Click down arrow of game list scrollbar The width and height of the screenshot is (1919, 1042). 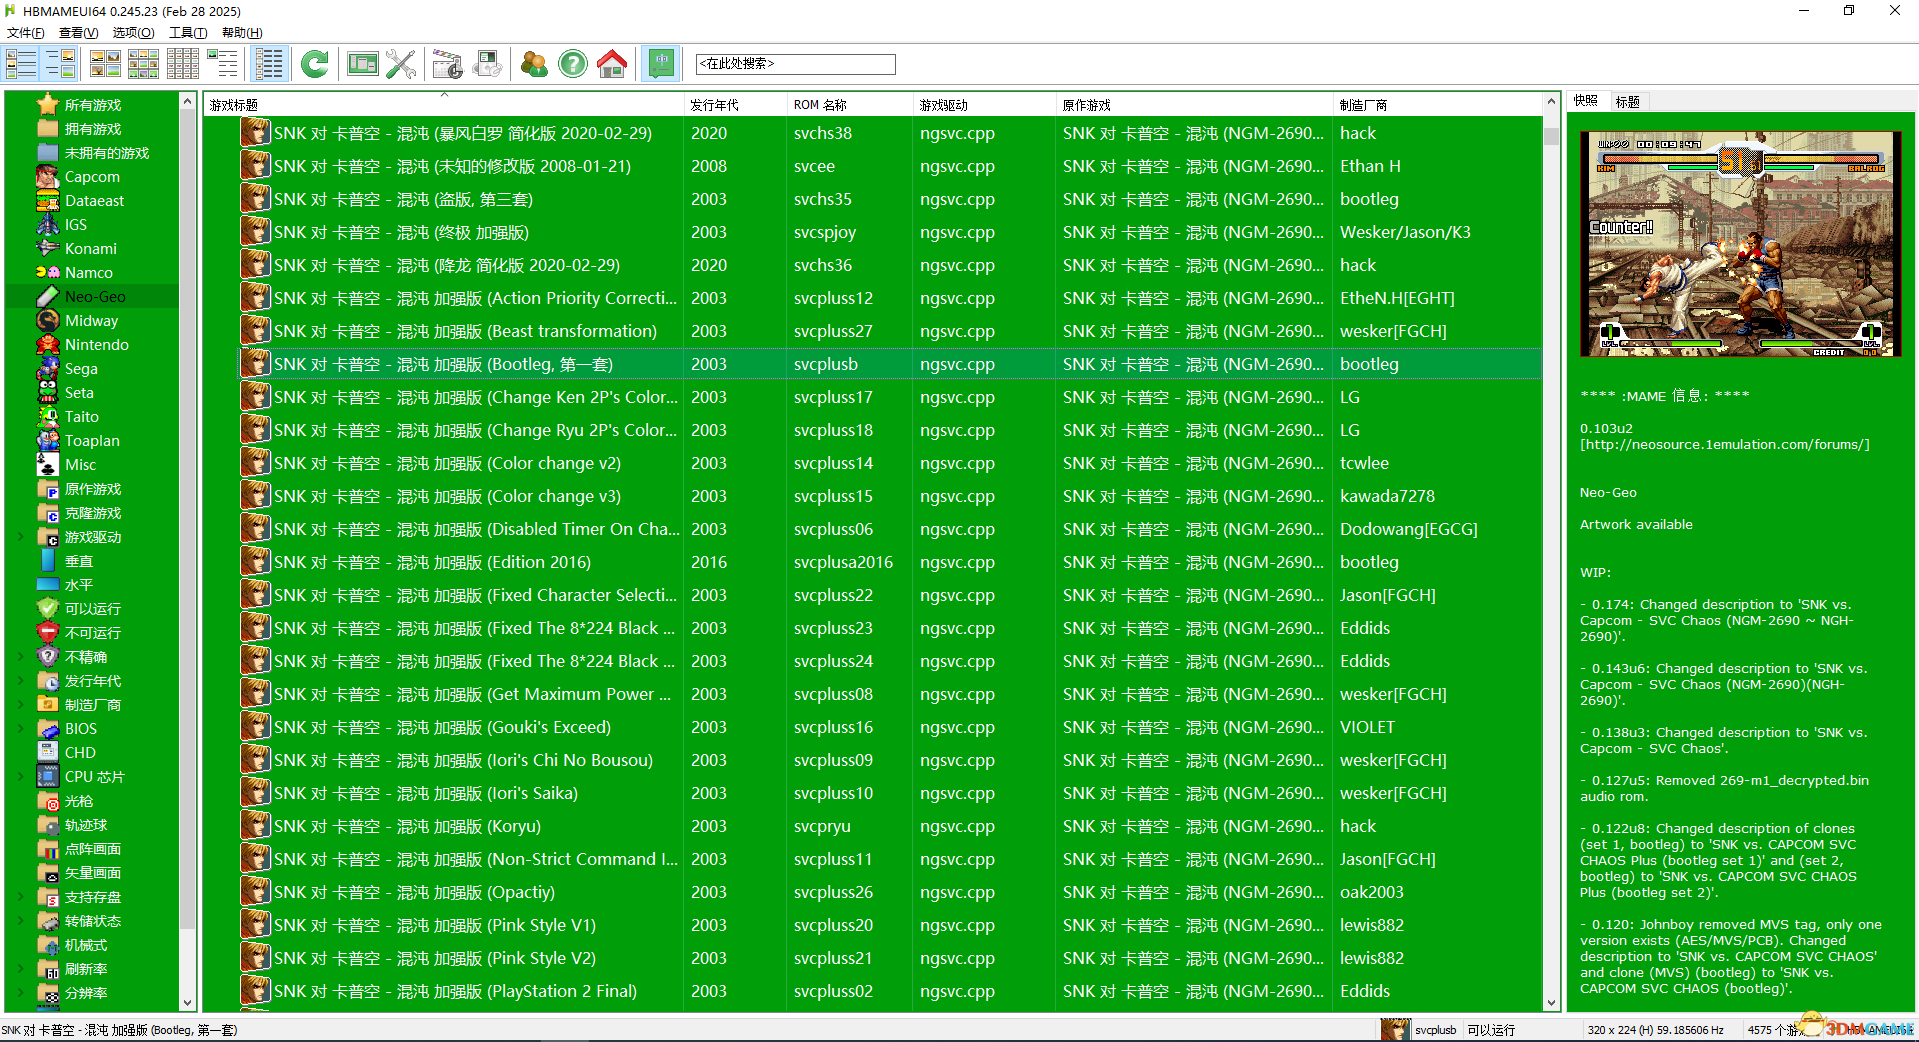(x=1551, y=1003)
